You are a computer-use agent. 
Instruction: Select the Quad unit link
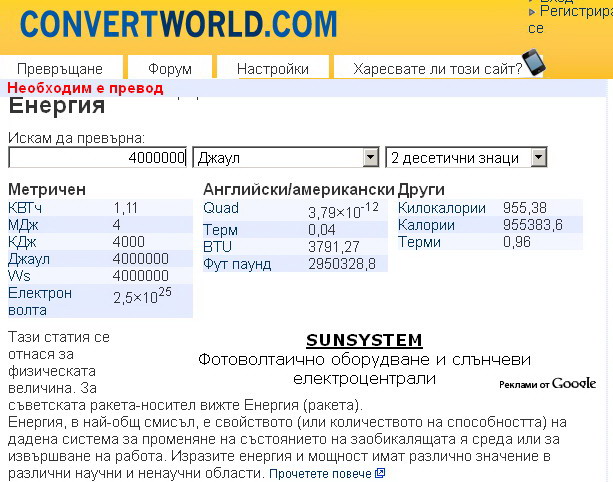221,208
